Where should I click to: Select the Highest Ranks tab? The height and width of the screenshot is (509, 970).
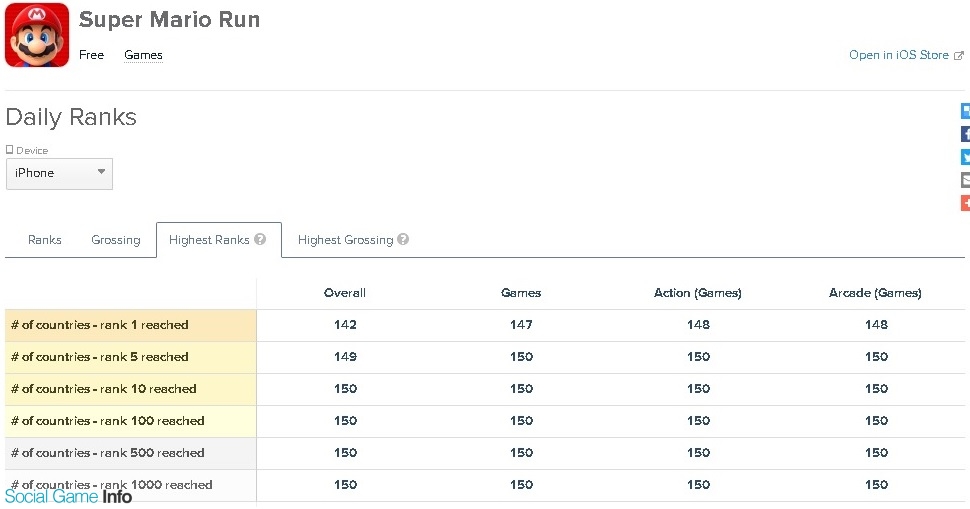click(218, 240)
